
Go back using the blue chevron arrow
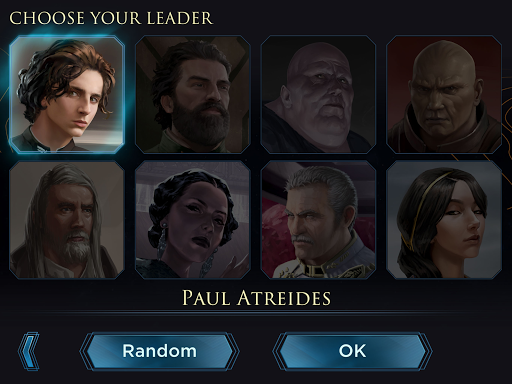point(29,351)
